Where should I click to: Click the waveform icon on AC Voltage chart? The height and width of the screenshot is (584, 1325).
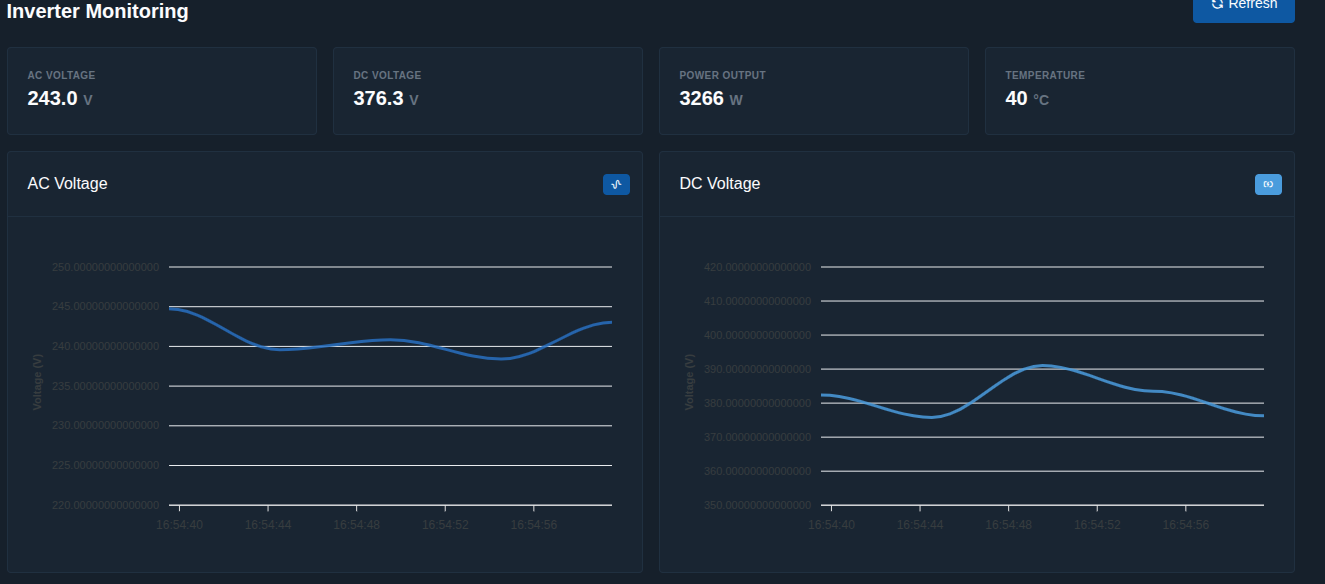[x=616, y=184]
